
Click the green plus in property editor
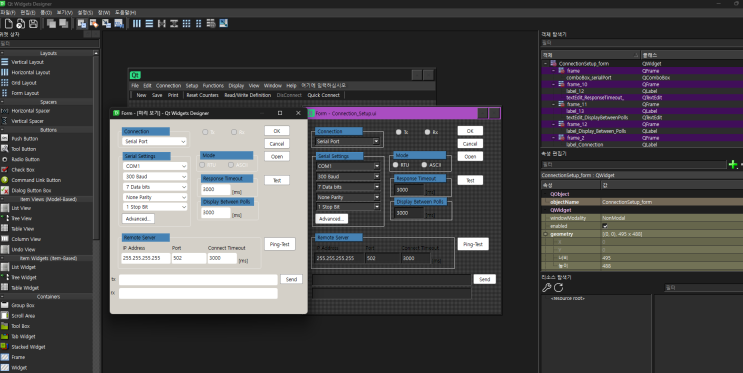click(x=733, y=164)
